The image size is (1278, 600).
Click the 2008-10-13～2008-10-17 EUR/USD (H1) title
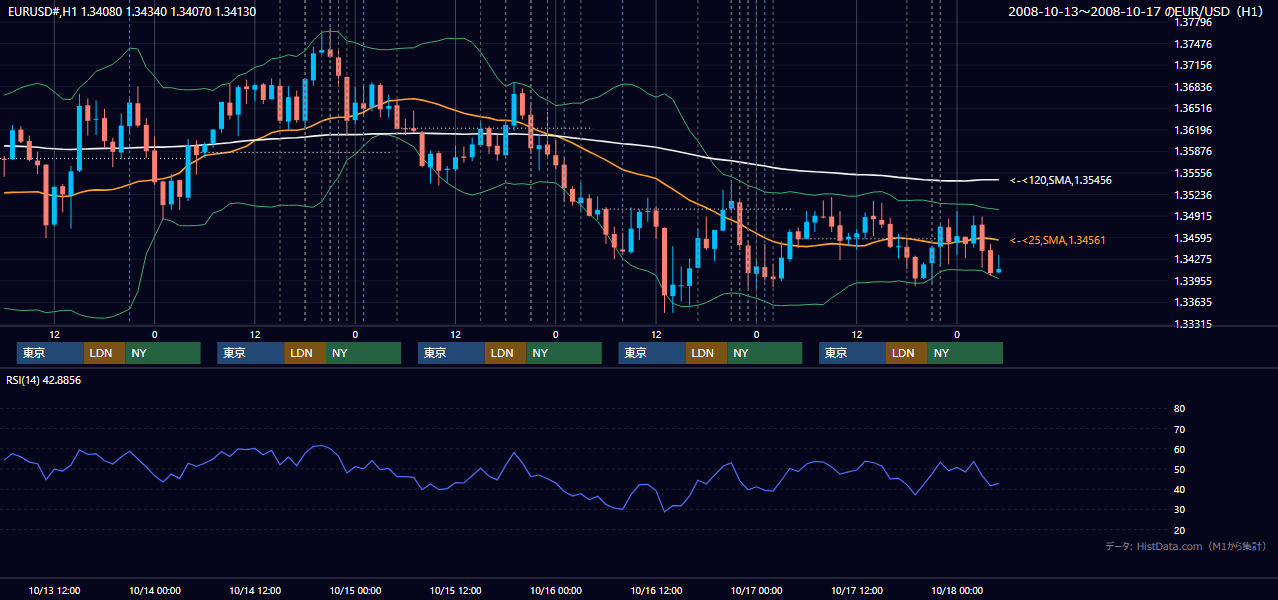(1137, 11)
